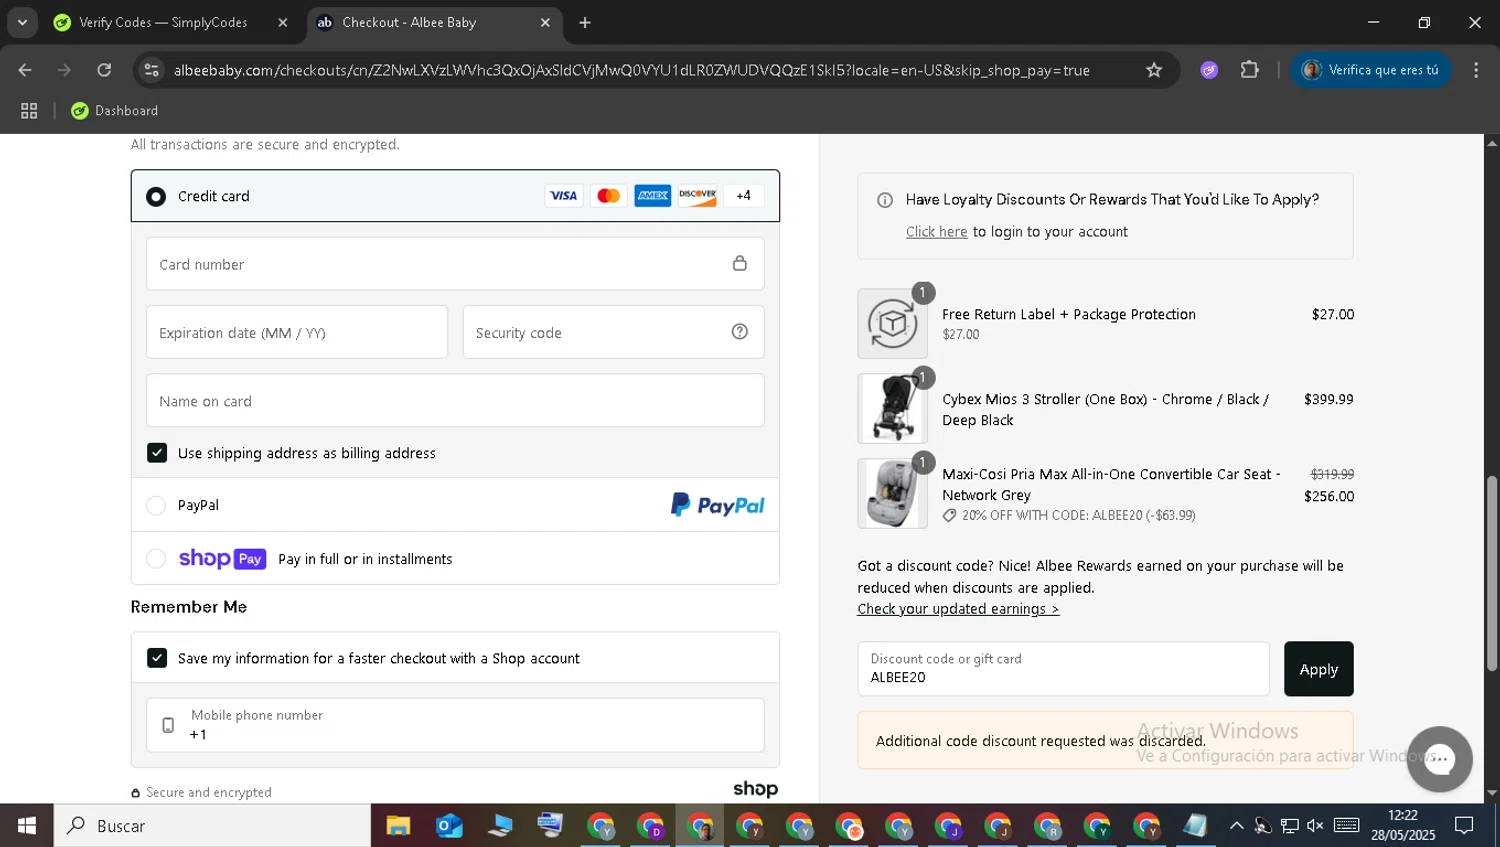Screen dimensions: 1500x847
Task: Click the Discount code or gift card field
Action: [1063, 669]
